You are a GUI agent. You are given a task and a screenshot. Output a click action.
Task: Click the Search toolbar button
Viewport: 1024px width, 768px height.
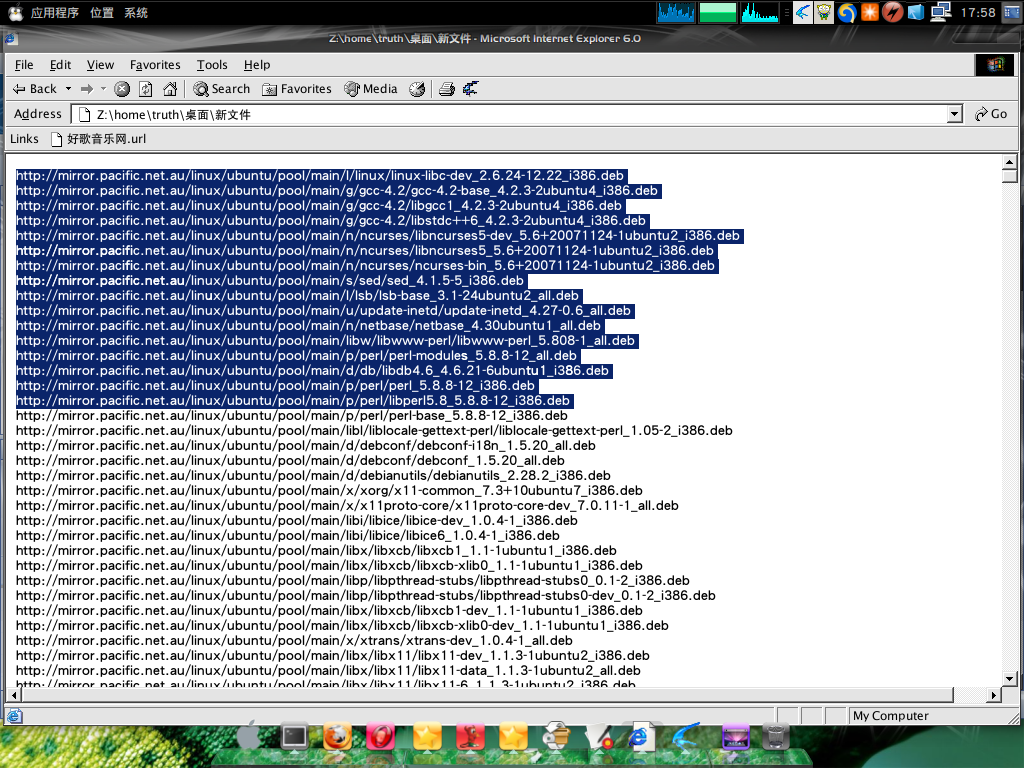(222, 89)
